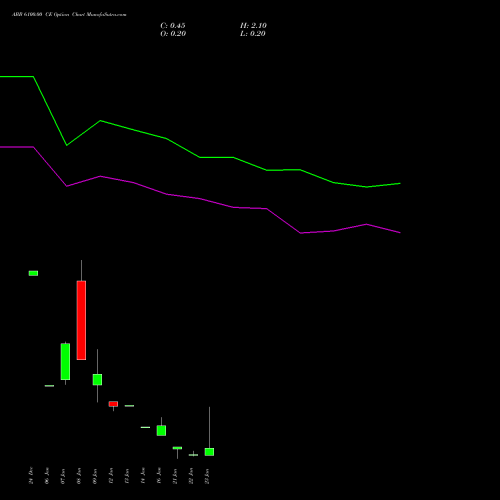Click the close value 'C: 0.45'
The image size is (500, 500).
click(x=173, y=26)
